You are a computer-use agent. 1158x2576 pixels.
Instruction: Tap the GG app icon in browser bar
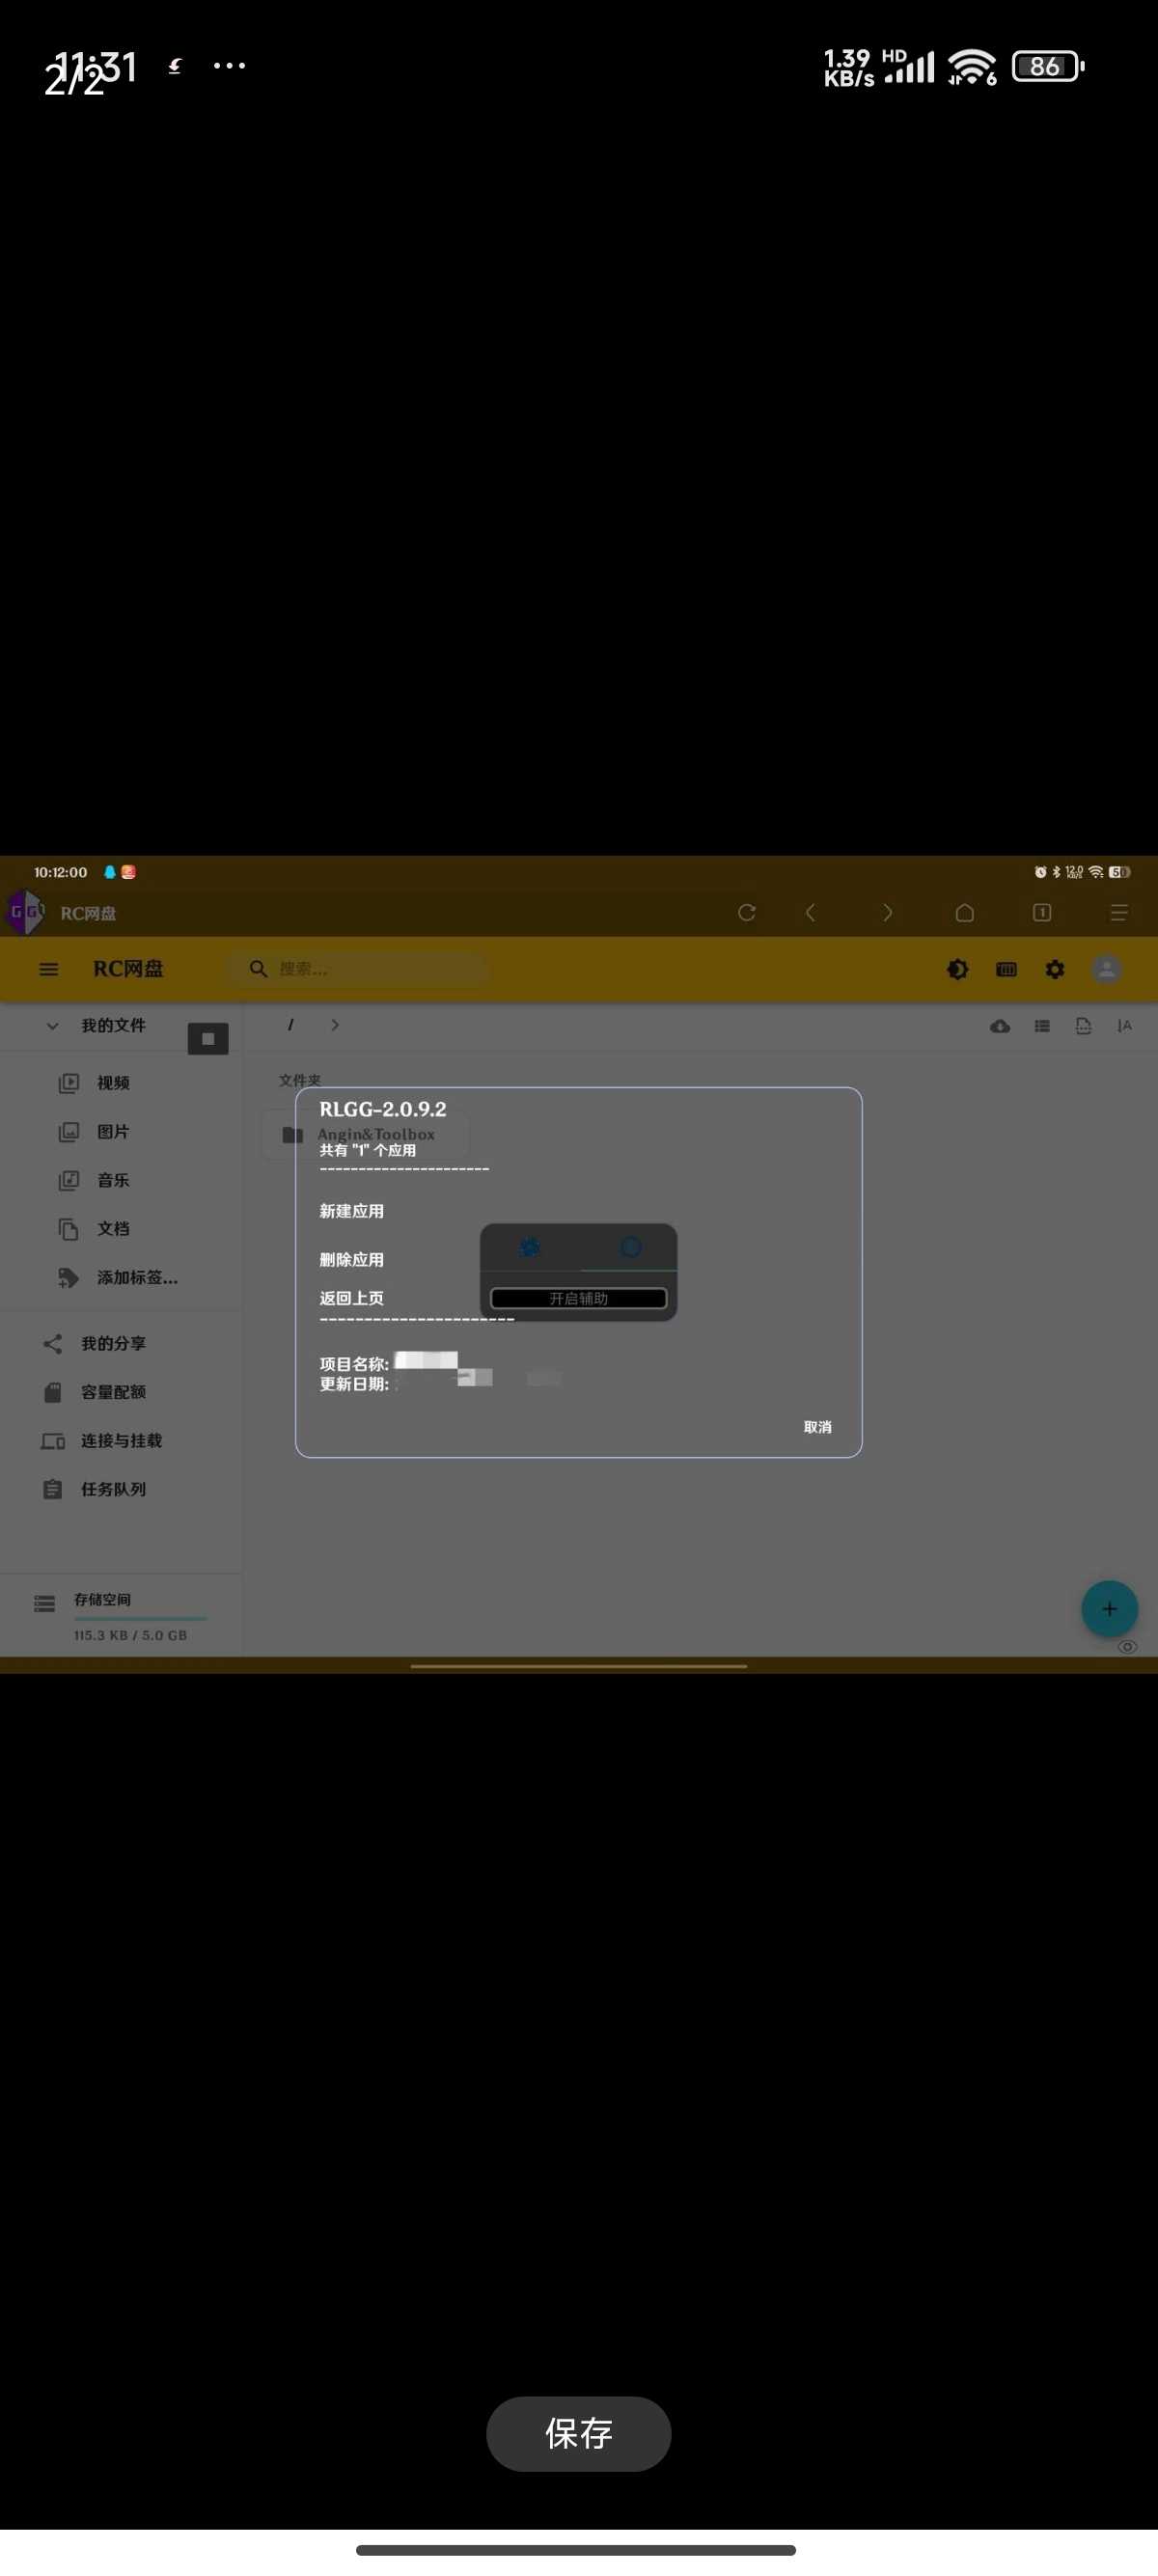pyautogui.click(x=26, y=912)
